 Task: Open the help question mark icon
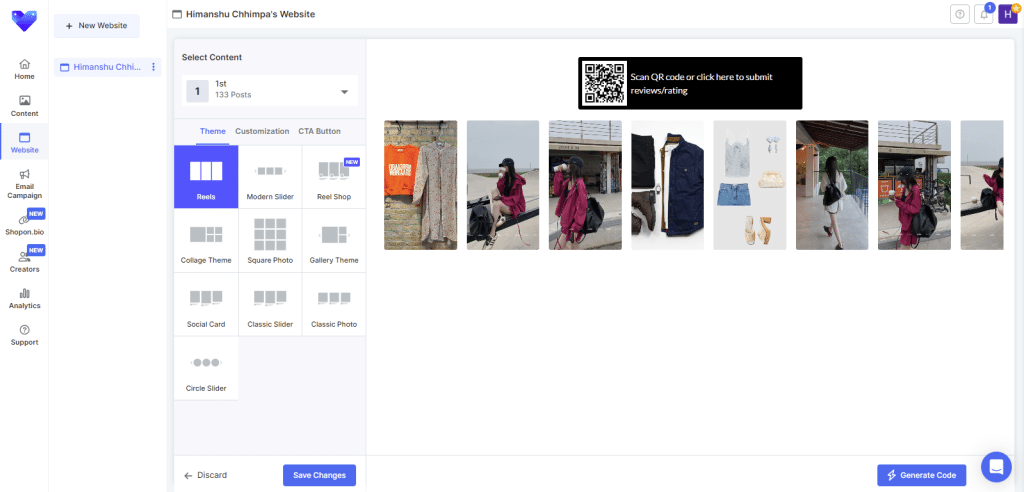click(x=960, y=14)
